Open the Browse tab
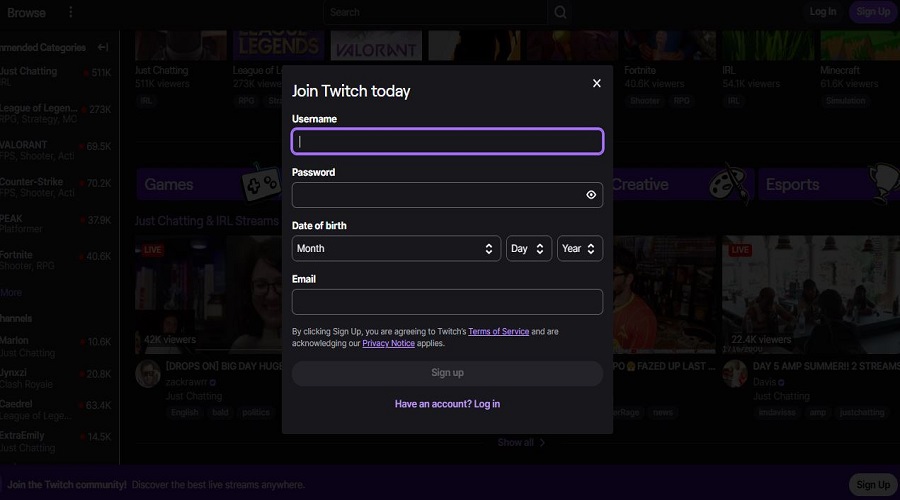The image size is (900, 500). pyautogui.click(x=26, y=13)
